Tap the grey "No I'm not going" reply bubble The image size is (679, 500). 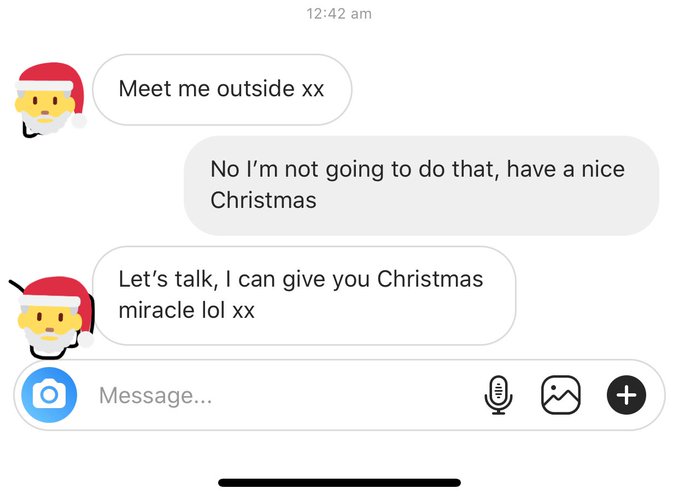click(x=420, y=185)
